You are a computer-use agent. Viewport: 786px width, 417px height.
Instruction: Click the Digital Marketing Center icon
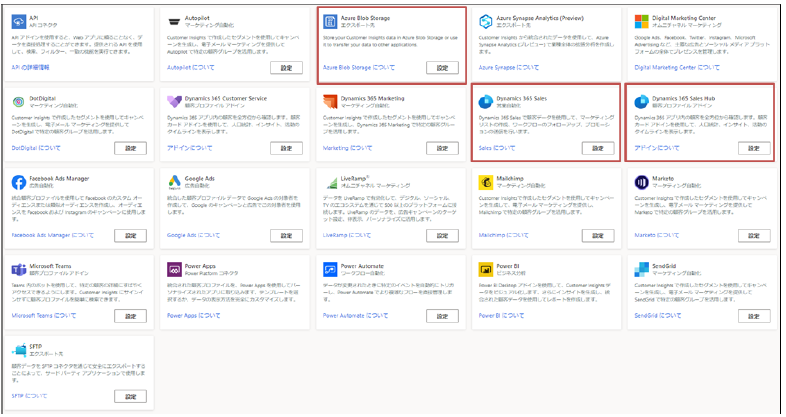click(x=641, y=22)
